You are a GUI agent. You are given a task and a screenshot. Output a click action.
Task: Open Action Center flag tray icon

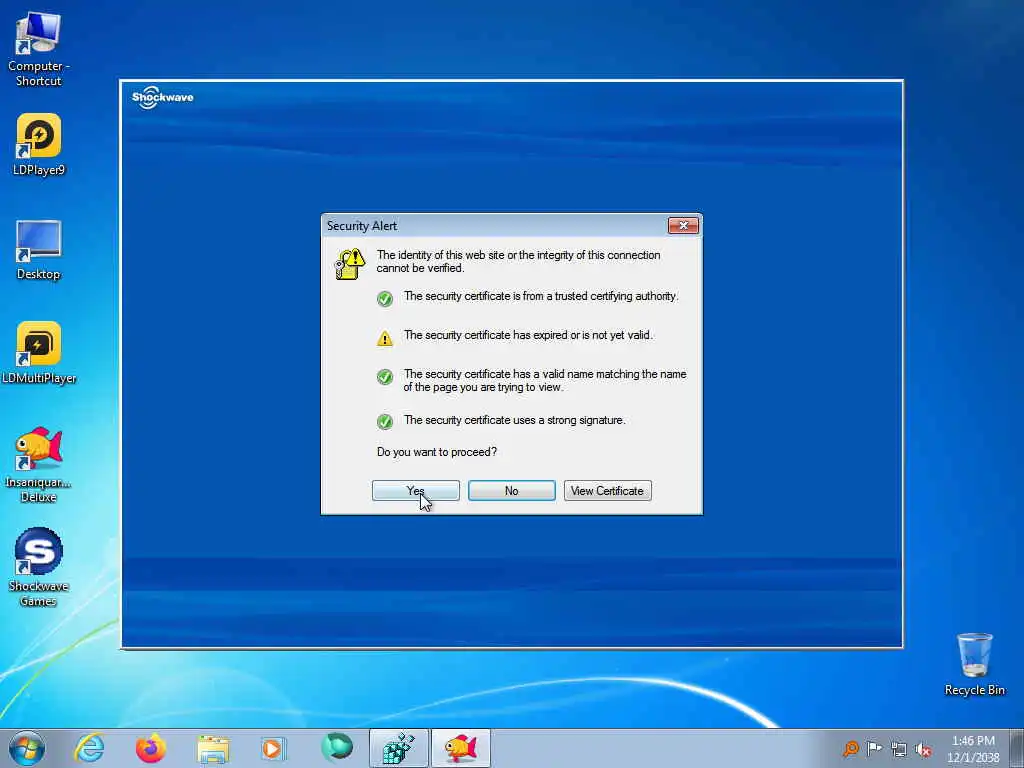click(x=874, y=748)
